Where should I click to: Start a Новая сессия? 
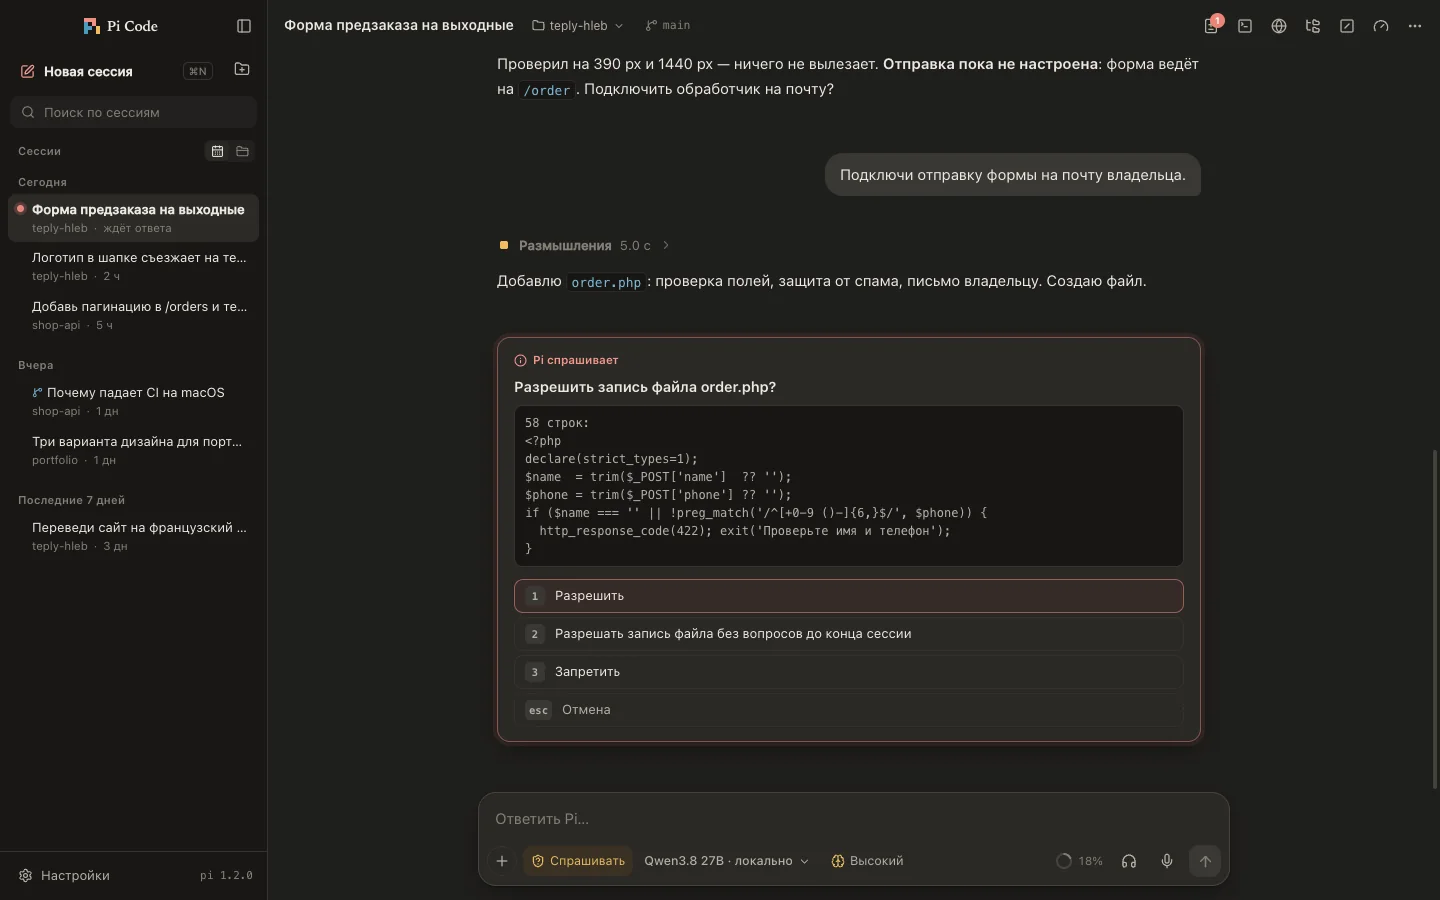pos(88,71)
